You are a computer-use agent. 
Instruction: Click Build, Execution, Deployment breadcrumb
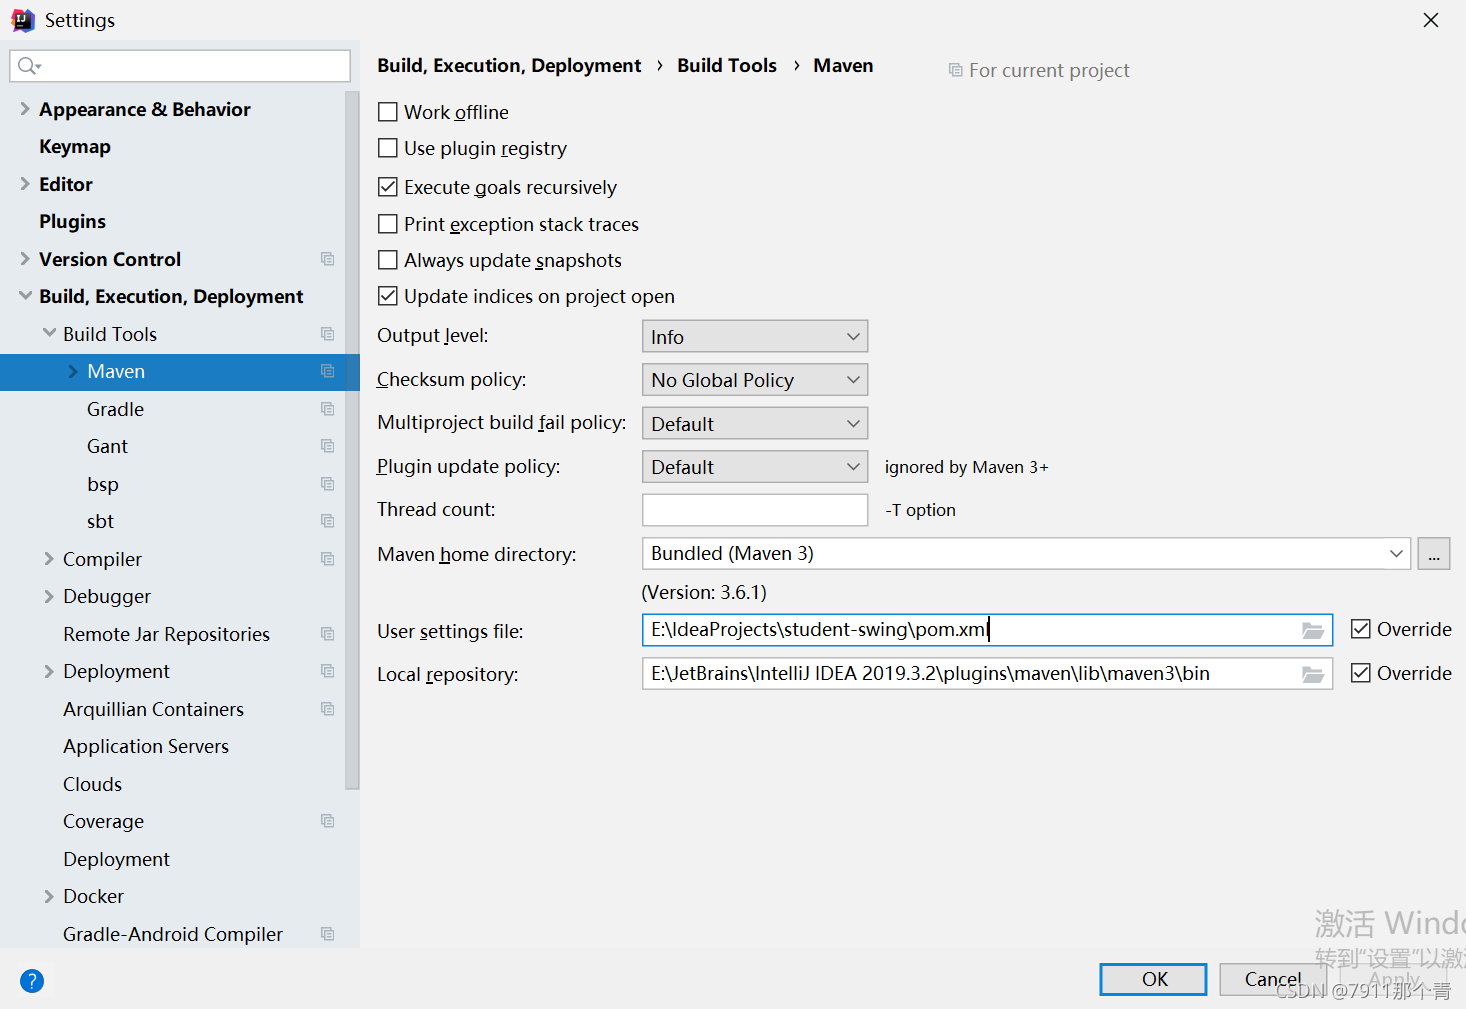click(x=509, y=65)
